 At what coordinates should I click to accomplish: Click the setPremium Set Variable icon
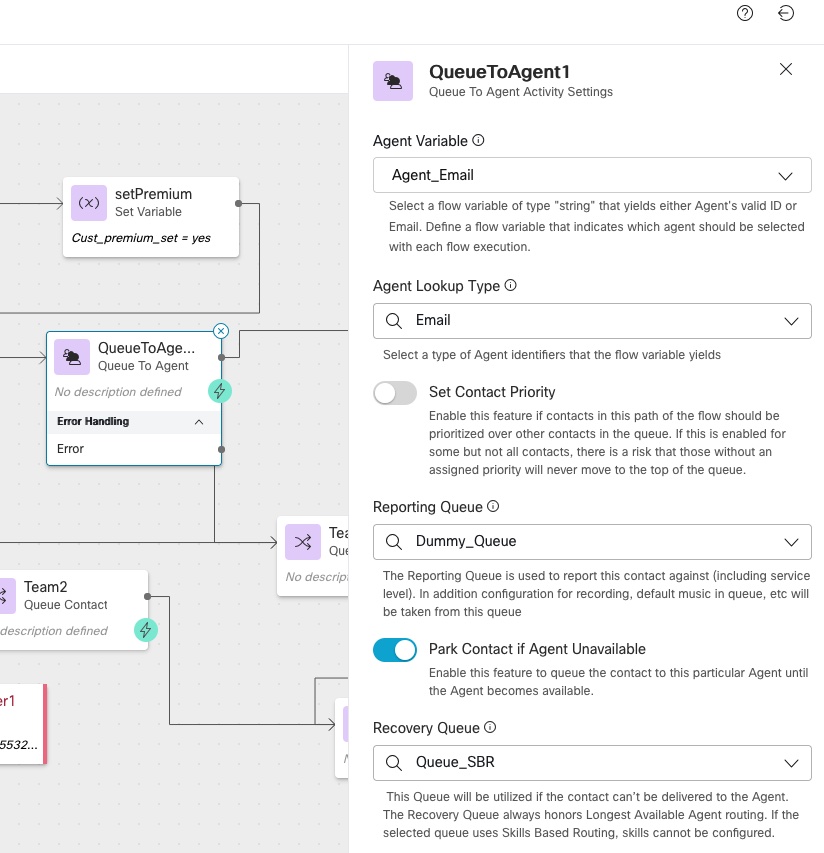pos(89,203)
